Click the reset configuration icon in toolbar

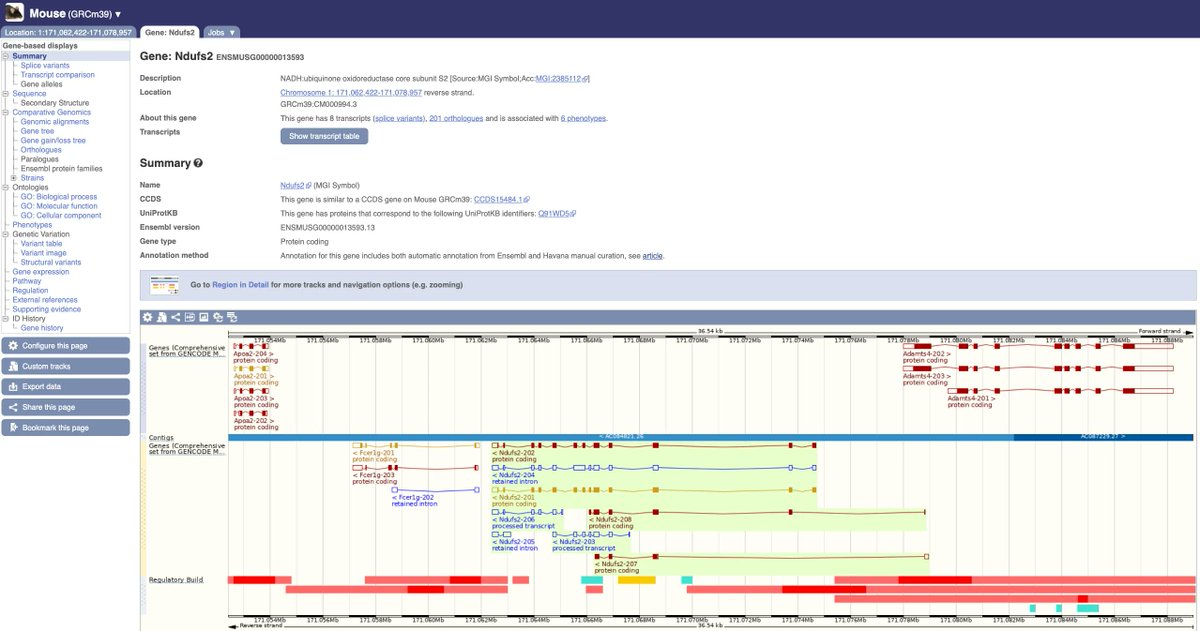pyautogui.click(x=217, y=317)
